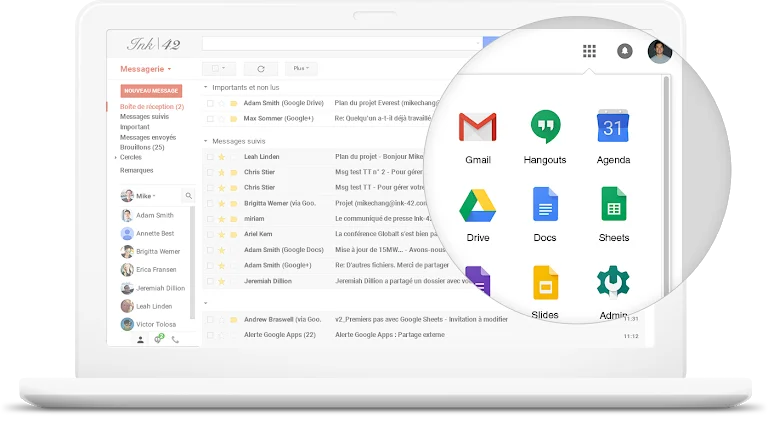Viewport: 768px width, 428px height.
Task: Toggle the star on Chris Stier's first email
Action: pos(222,172)
